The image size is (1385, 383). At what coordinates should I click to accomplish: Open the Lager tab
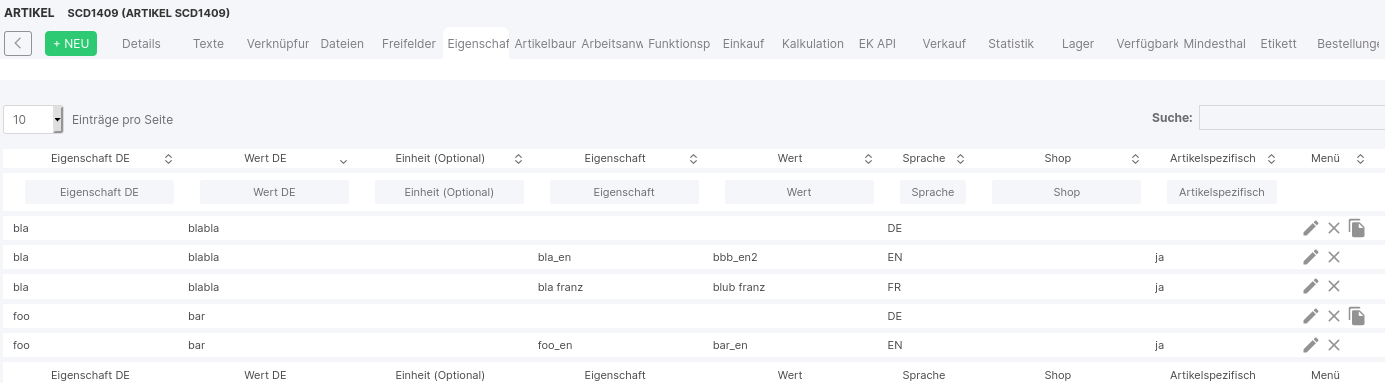1077,44
